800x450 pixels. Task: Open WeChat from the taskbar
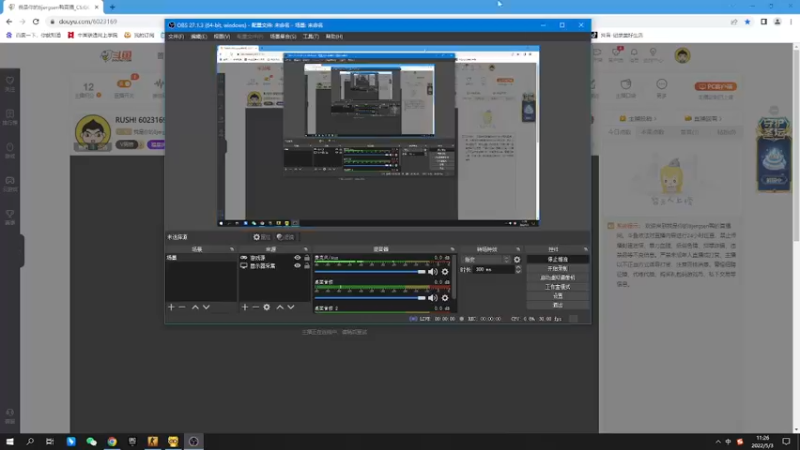pos(91,441)
